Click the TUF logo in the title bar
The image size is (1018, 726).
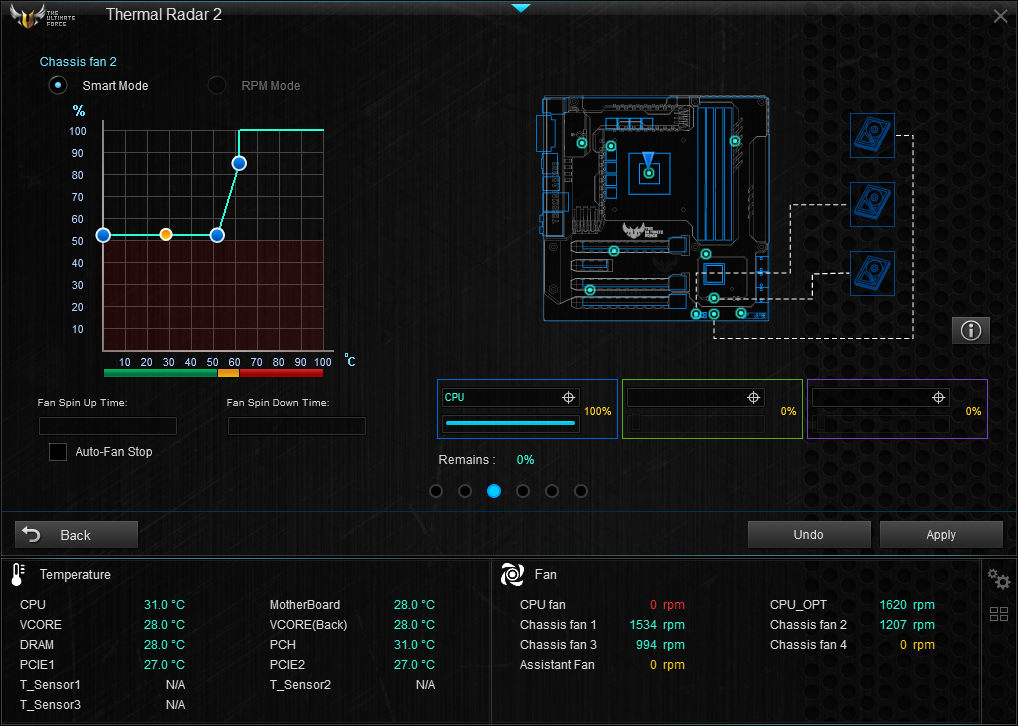point(42,15)
